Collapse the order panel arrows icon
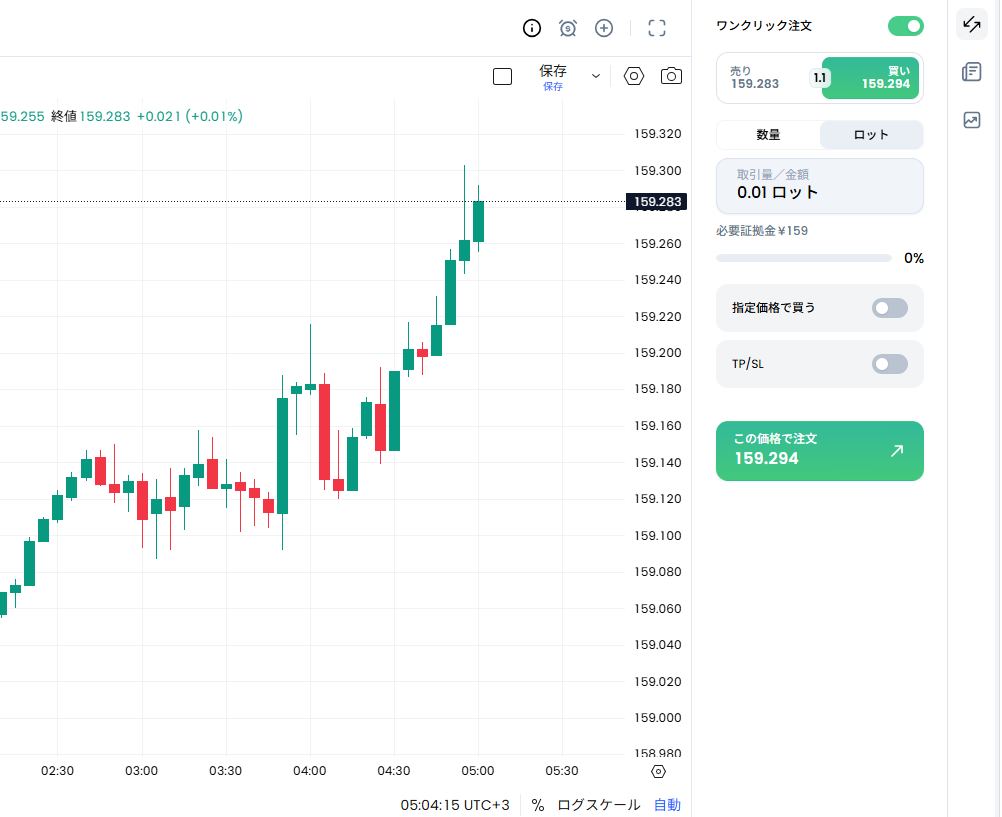 971,25
